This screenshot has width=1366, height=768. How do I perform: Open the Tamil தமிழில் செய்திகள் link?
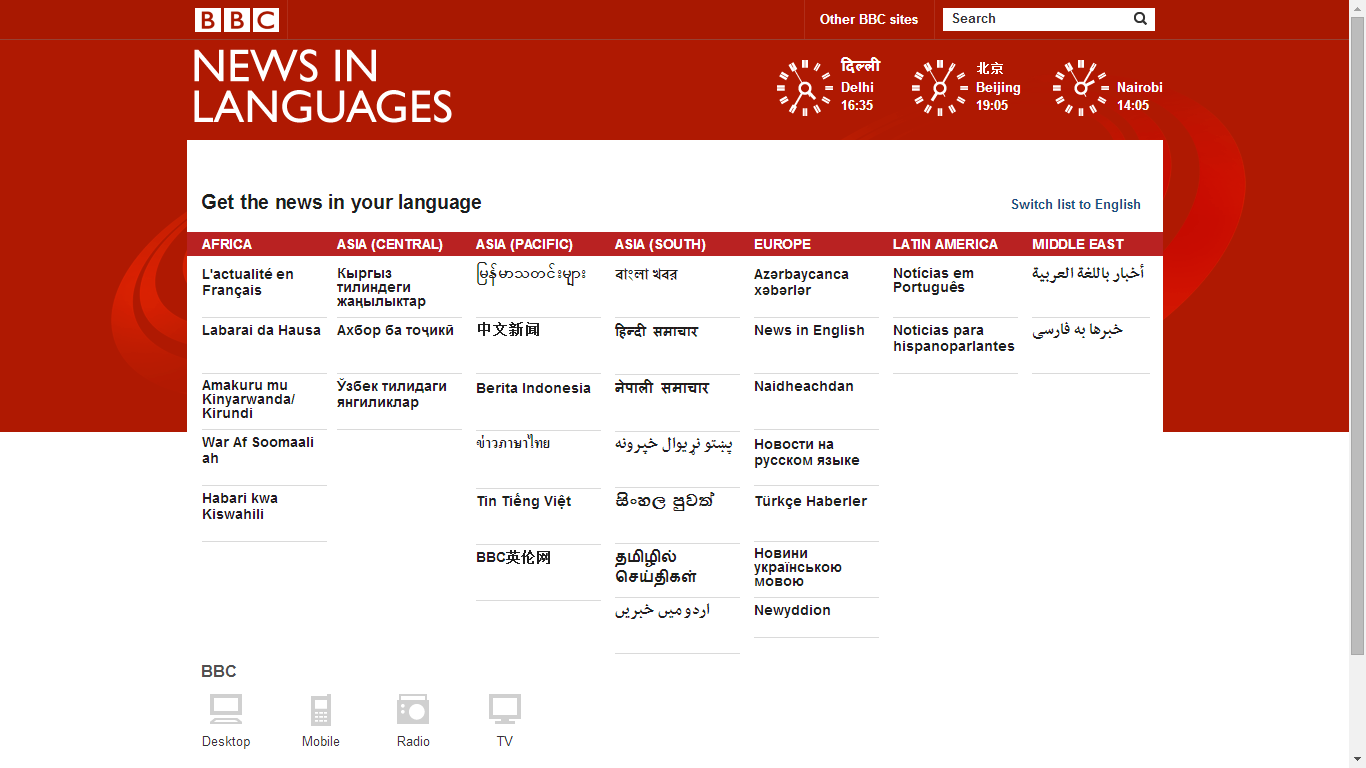pos(656,566)
